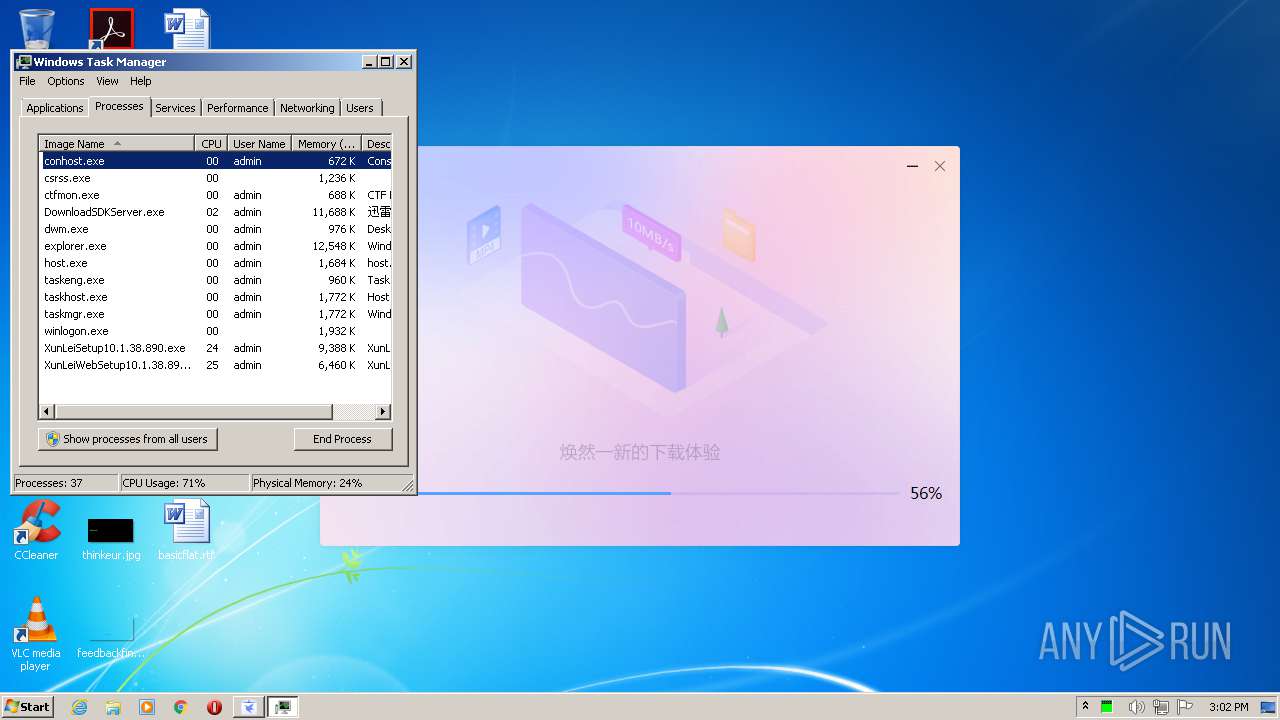1280x720 pixels.
Task: Open the Word document icon at desktop top
Action: 187,28
